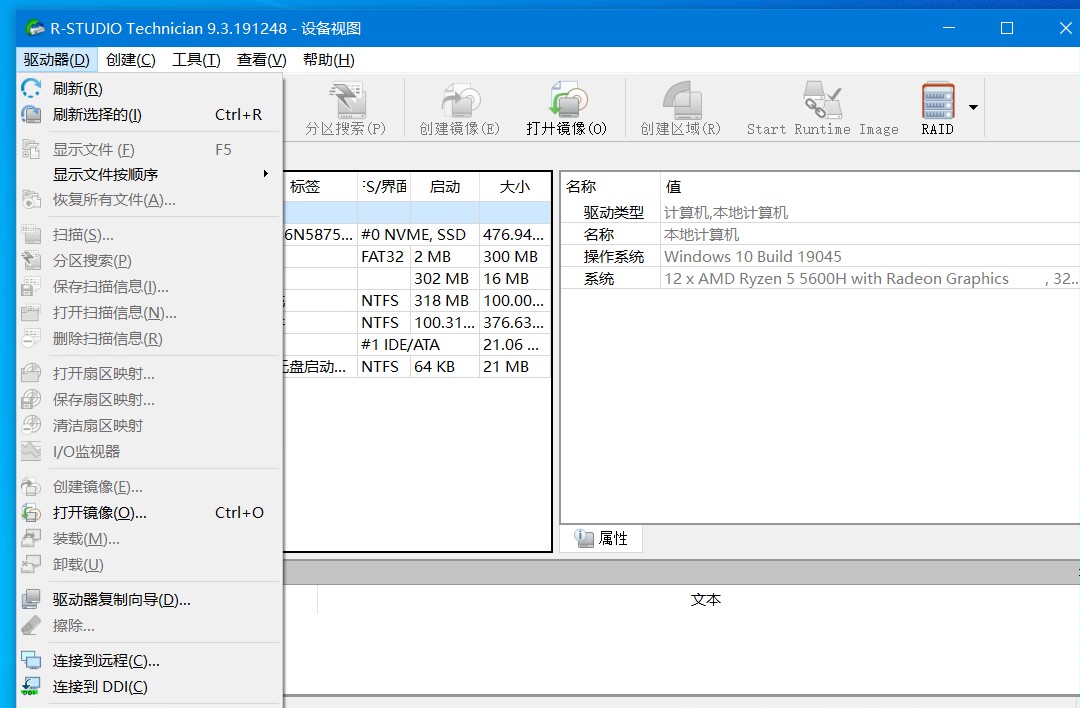The height and width of the screenshot is (708, 1080).
Task: Open the 工具(T) menu
Action: click(196, 60)
